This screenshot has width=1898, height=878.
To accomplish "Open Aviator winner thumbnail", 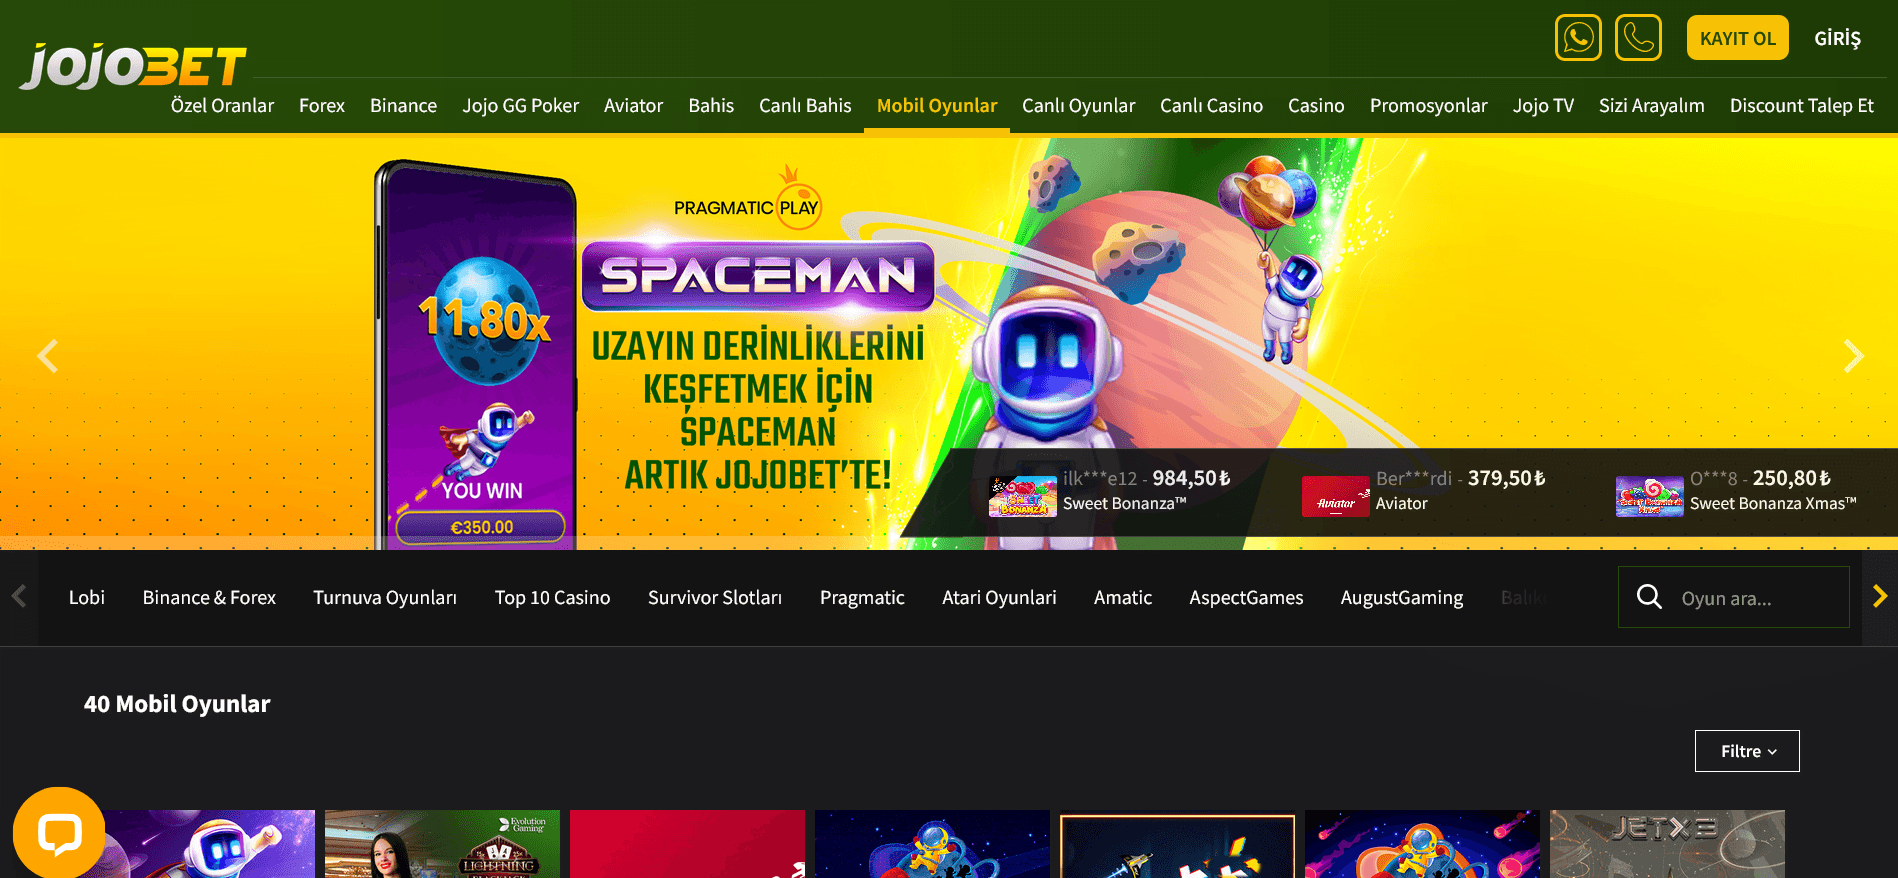I will click(1335, 496).
